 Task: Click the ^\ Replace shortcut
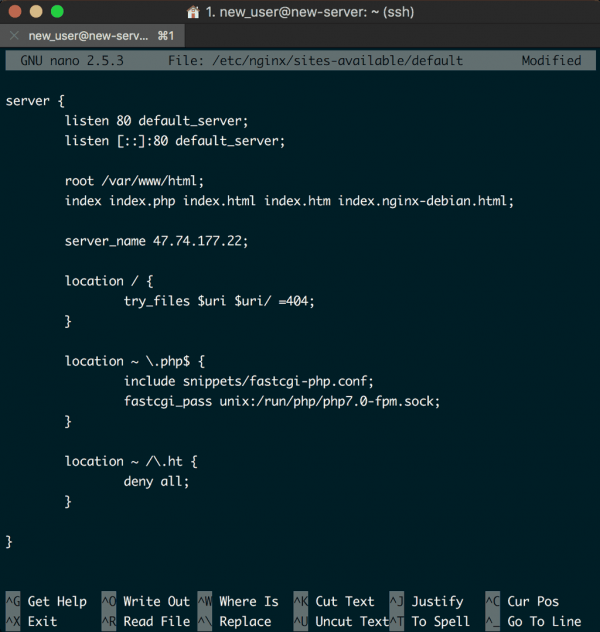234,622
